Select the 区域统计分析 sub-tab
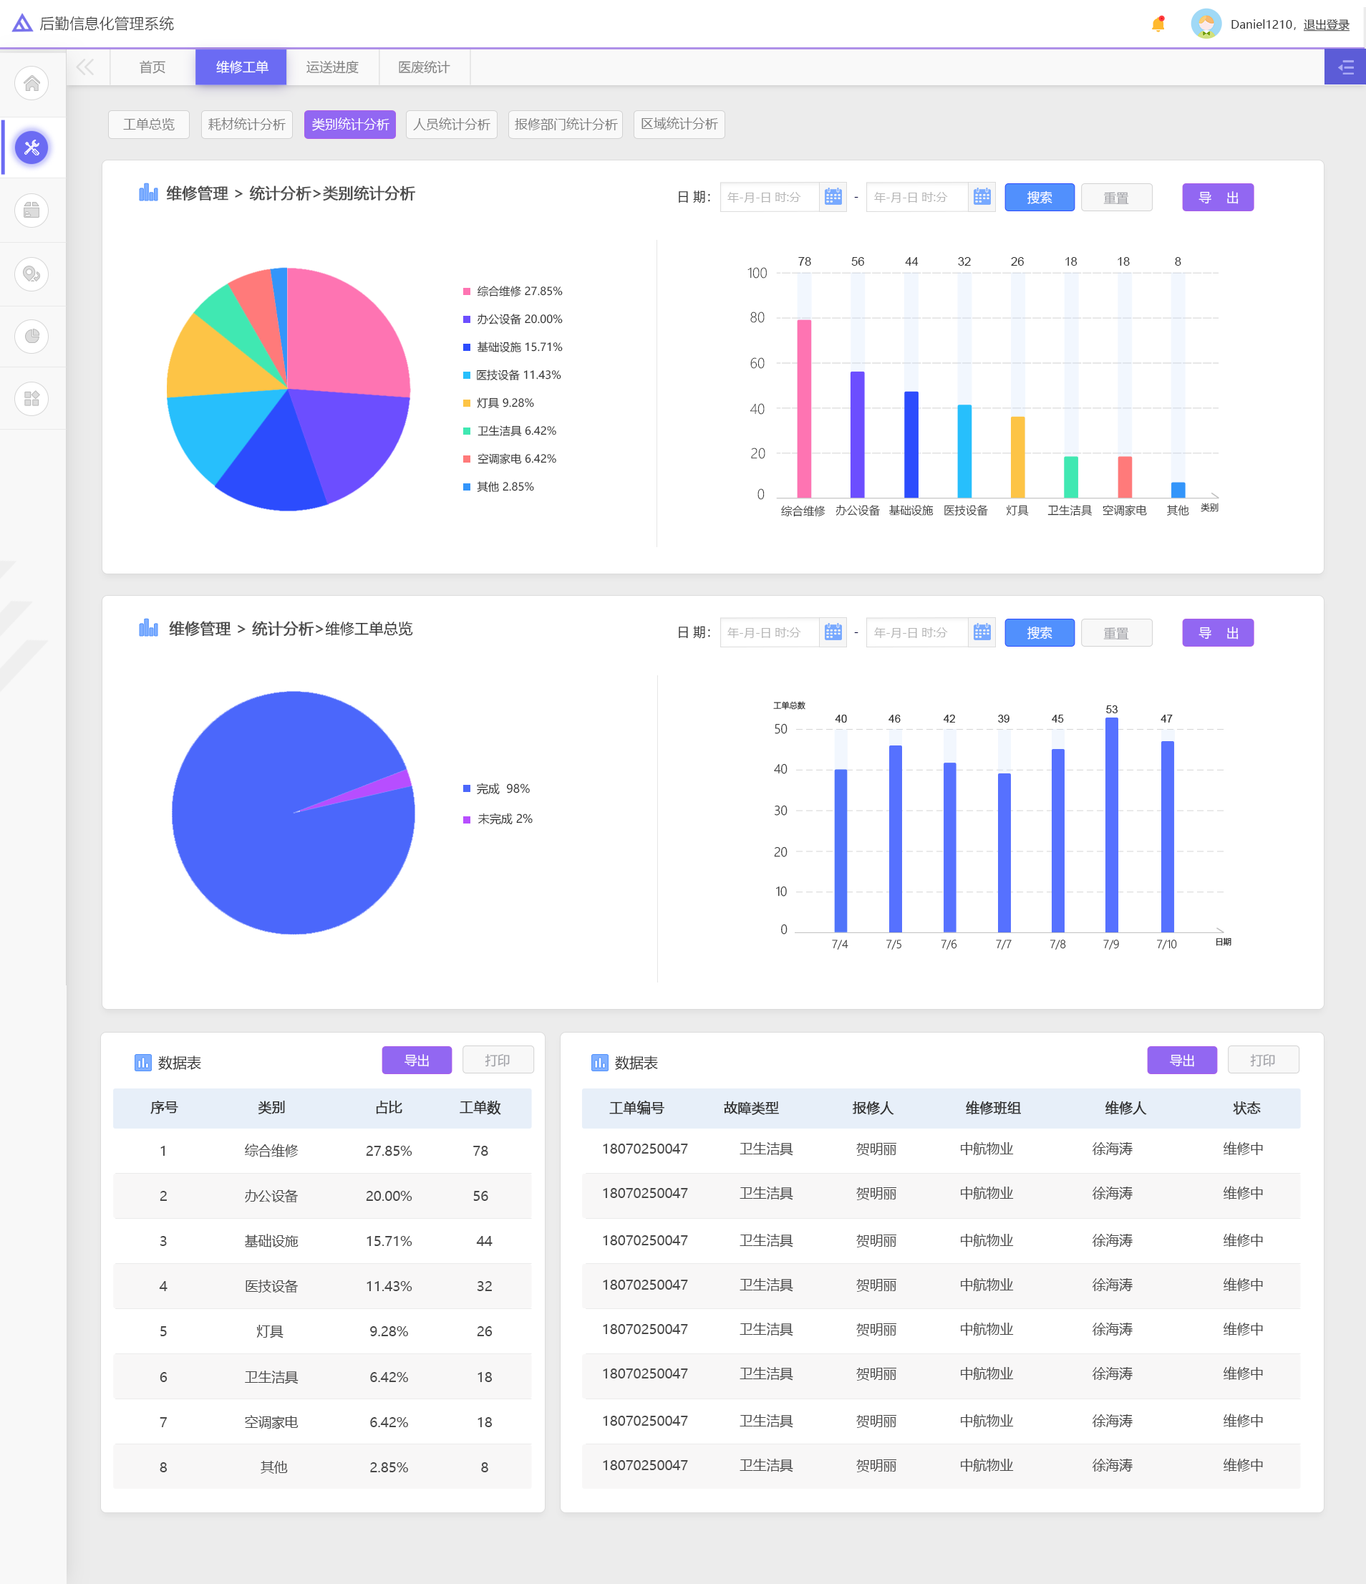This screenshot has height=1584, width=1366. tap(679, 124)
